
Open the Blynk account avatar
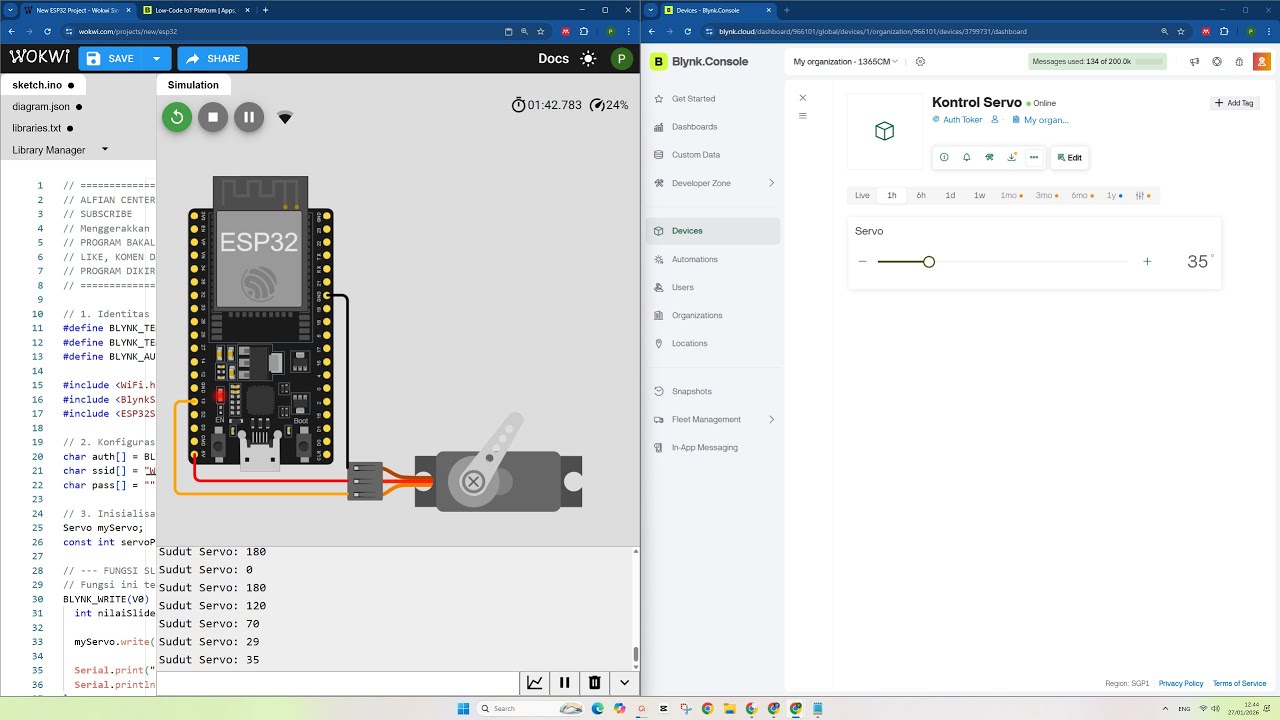pos(1262,61)
